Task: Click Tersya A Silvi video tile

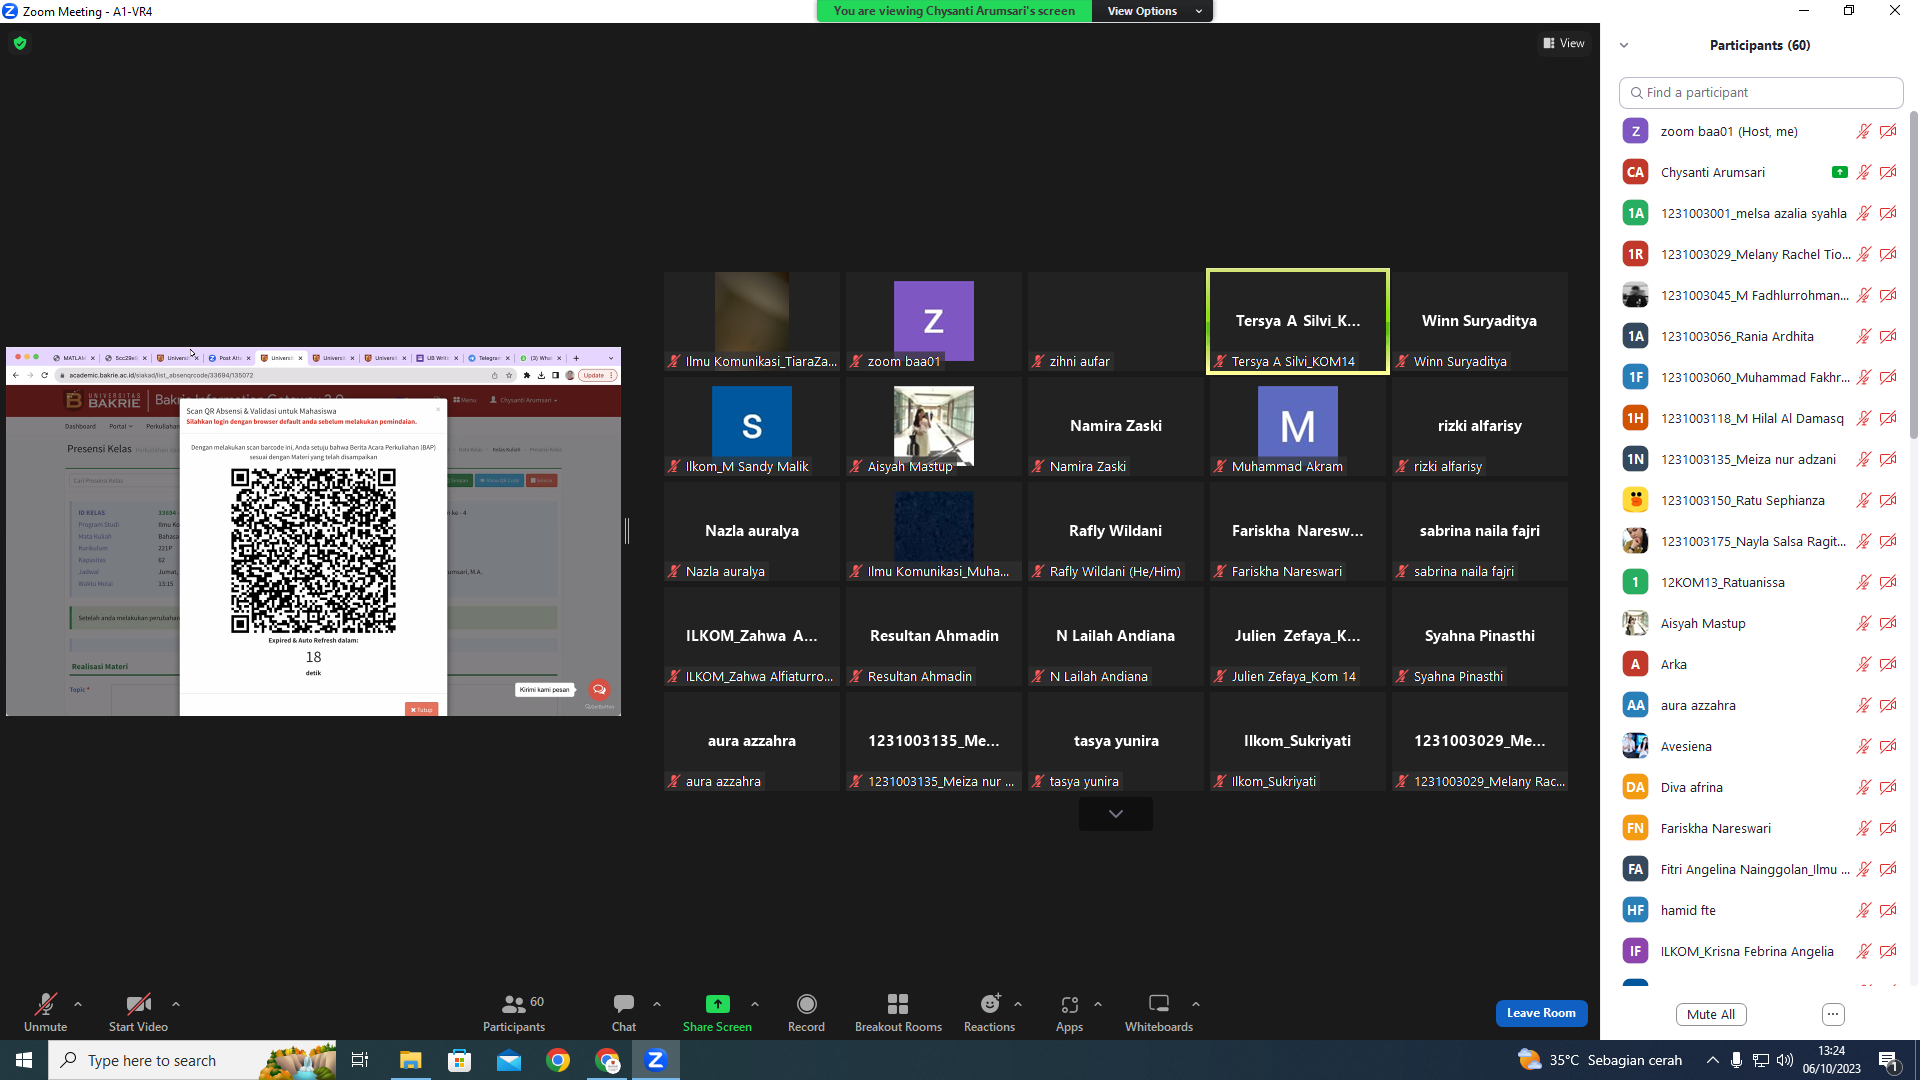Action: tap(1298, 321)
